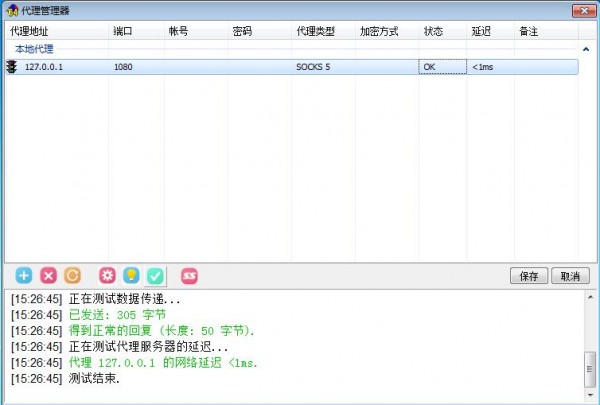Click the blue plus add proxy icon

coord(24,276)
